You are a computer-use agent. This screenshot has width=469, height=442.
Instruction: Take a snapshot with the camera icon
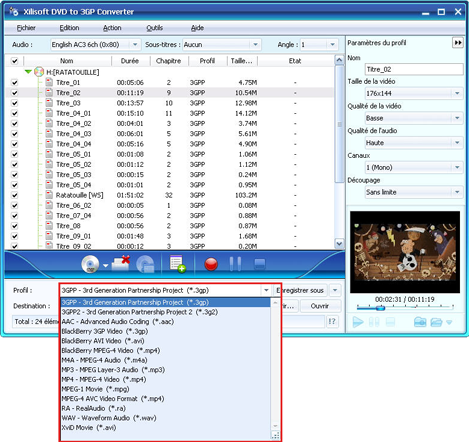420,322
